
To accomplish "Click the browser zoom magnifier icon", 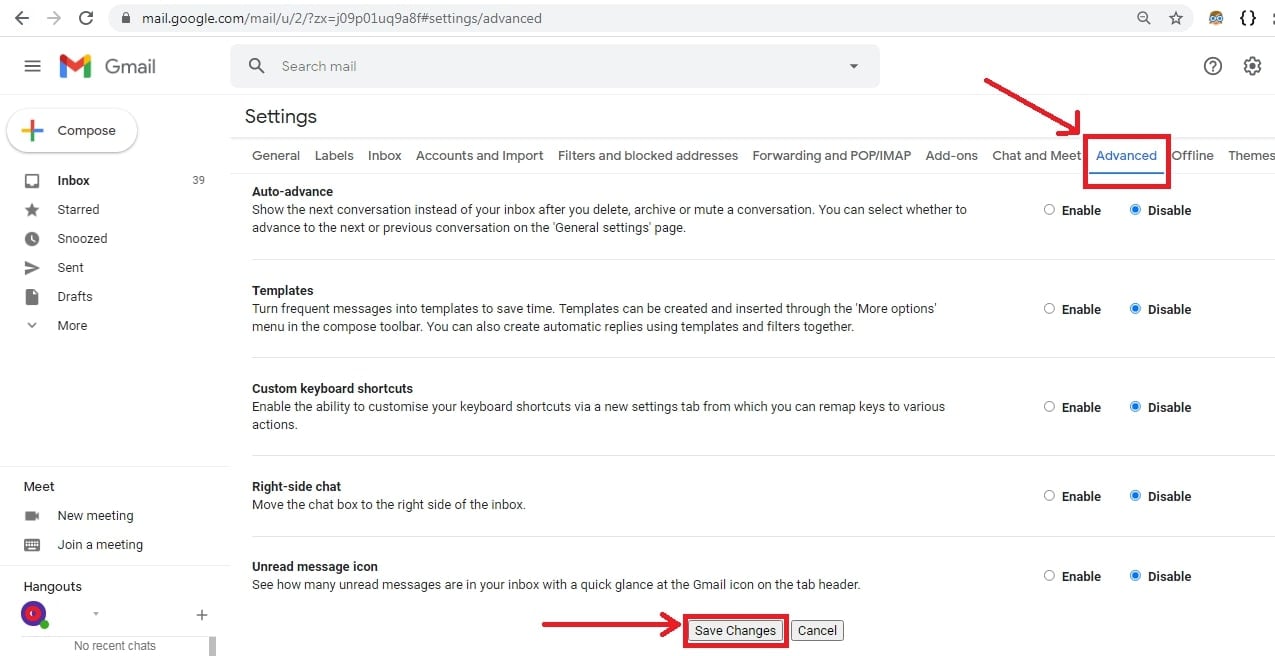I will click(1144, 18).
